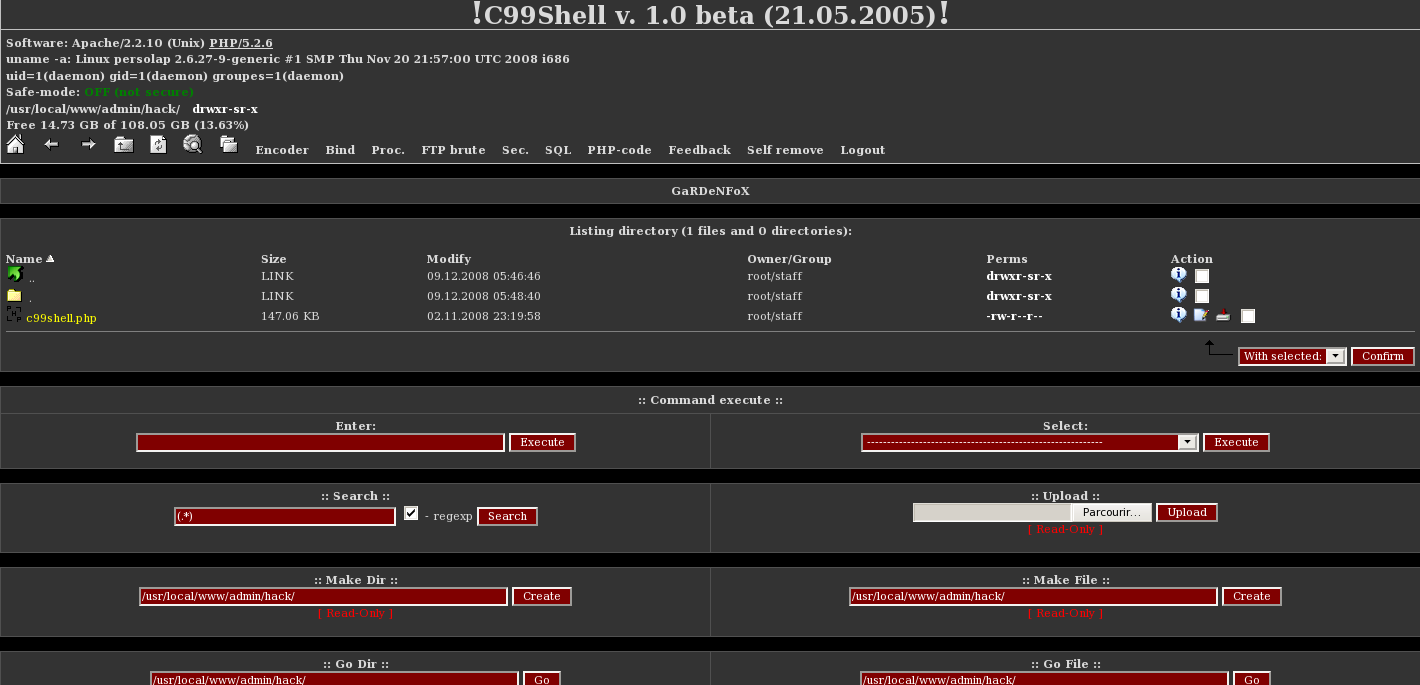Click the download icon for c99shell.php

tap(1222, 315)
